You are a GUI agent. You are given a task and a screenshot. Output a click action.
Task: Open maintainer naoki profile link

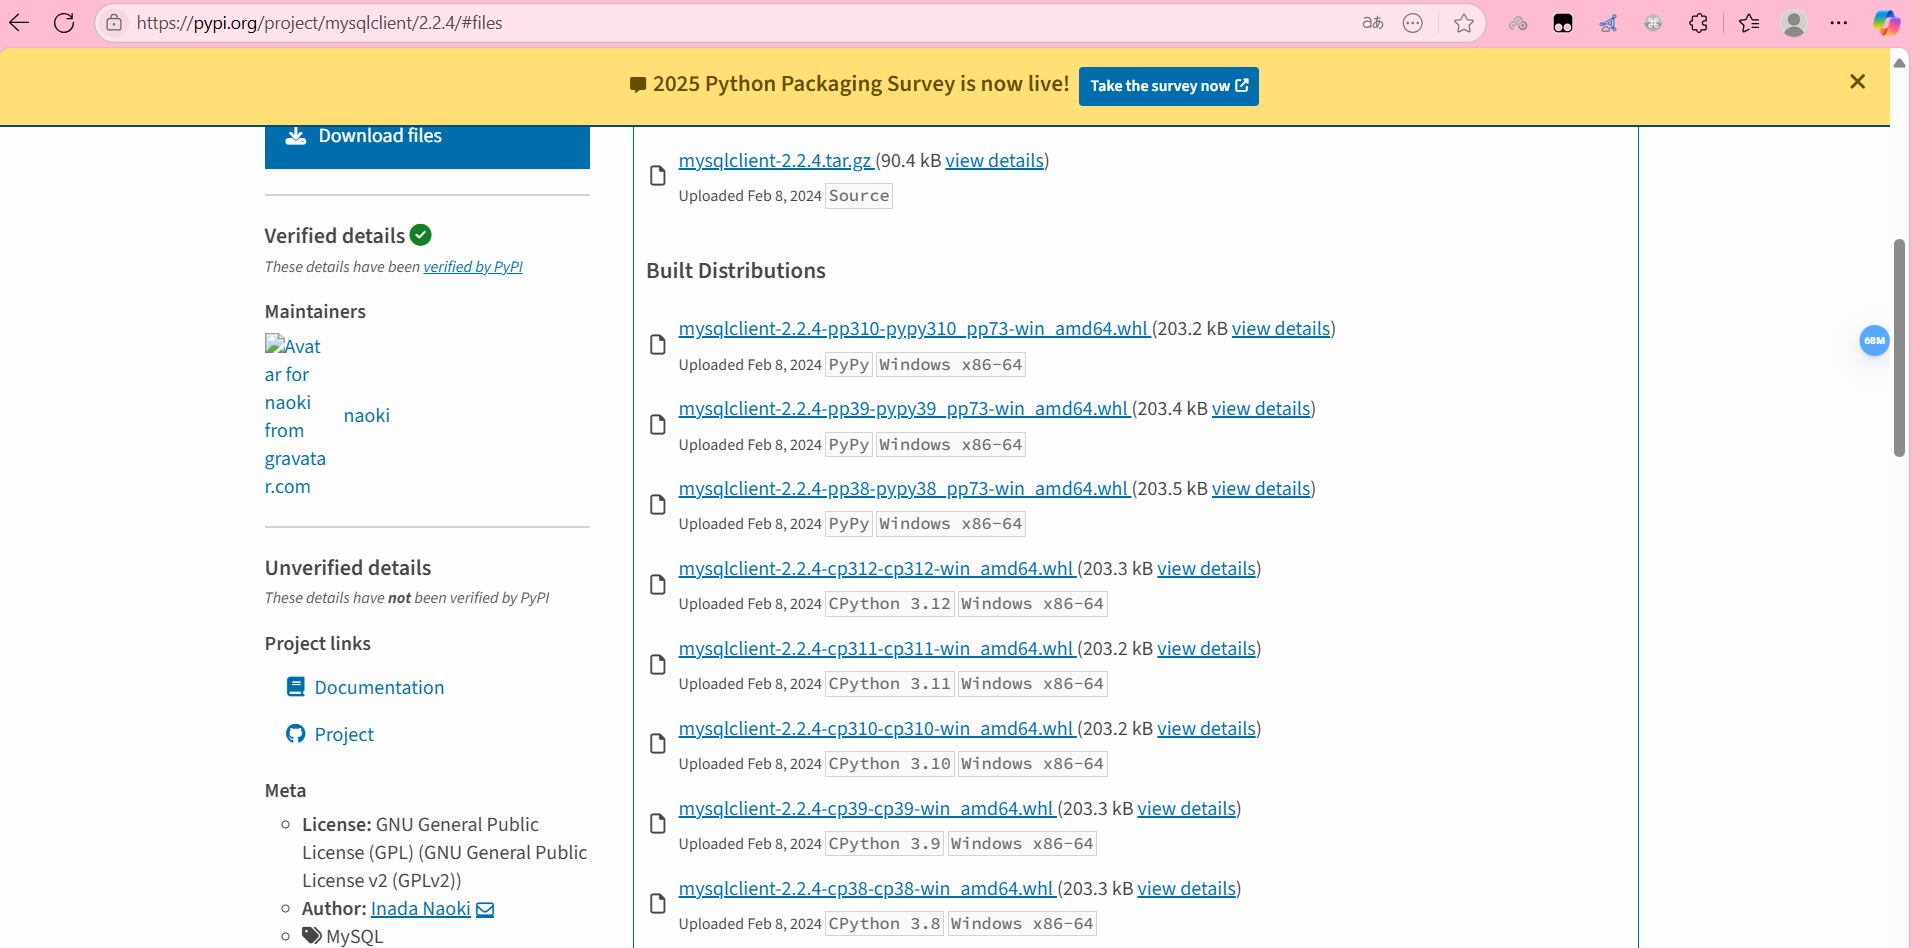[x=366, y=416]
